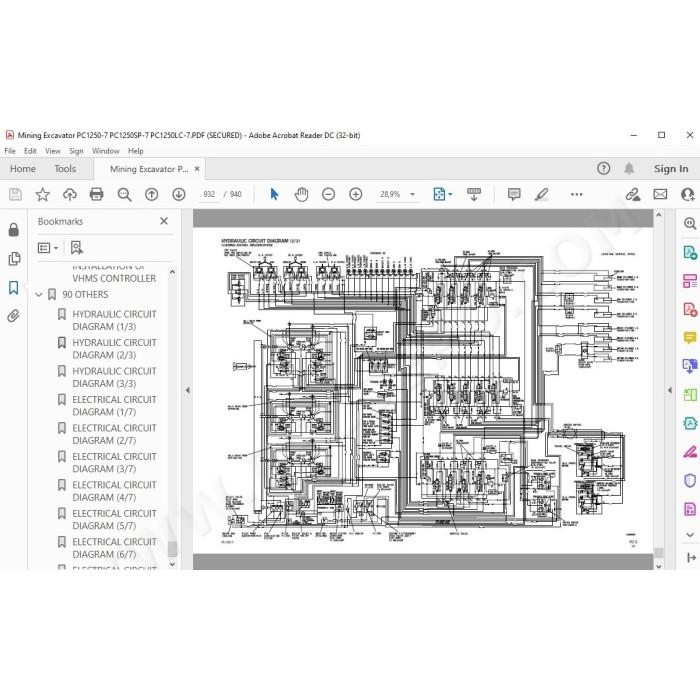Collapse the 90 OTHERS bookmark group

coord(39,295)
